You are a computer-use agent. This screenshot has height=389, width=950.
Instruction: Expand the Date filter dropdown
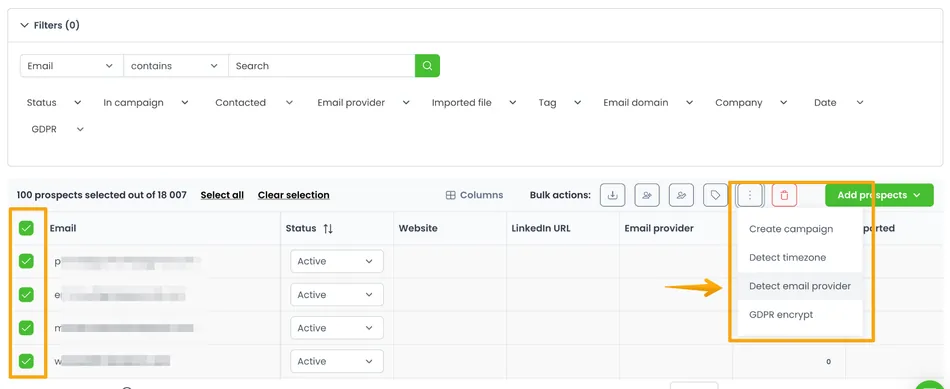coord(839,102)
